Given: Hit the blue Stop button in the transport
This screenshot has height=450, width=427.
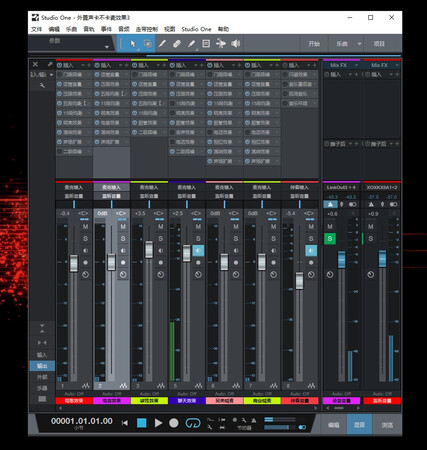Looking at the screenshot, I should pyautogui.click(x=142, y=423).
